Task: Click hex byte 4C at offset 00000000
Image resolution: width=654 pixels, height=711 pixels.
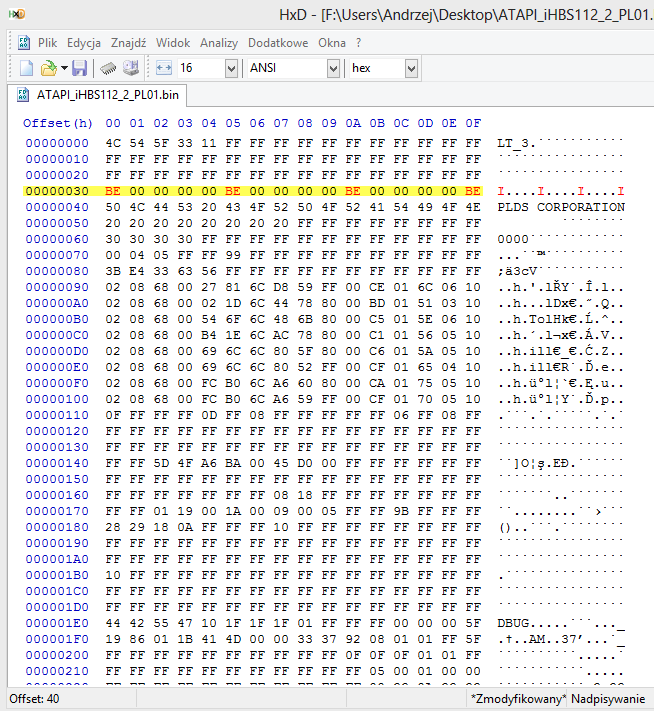Action: tap(113, 143)
